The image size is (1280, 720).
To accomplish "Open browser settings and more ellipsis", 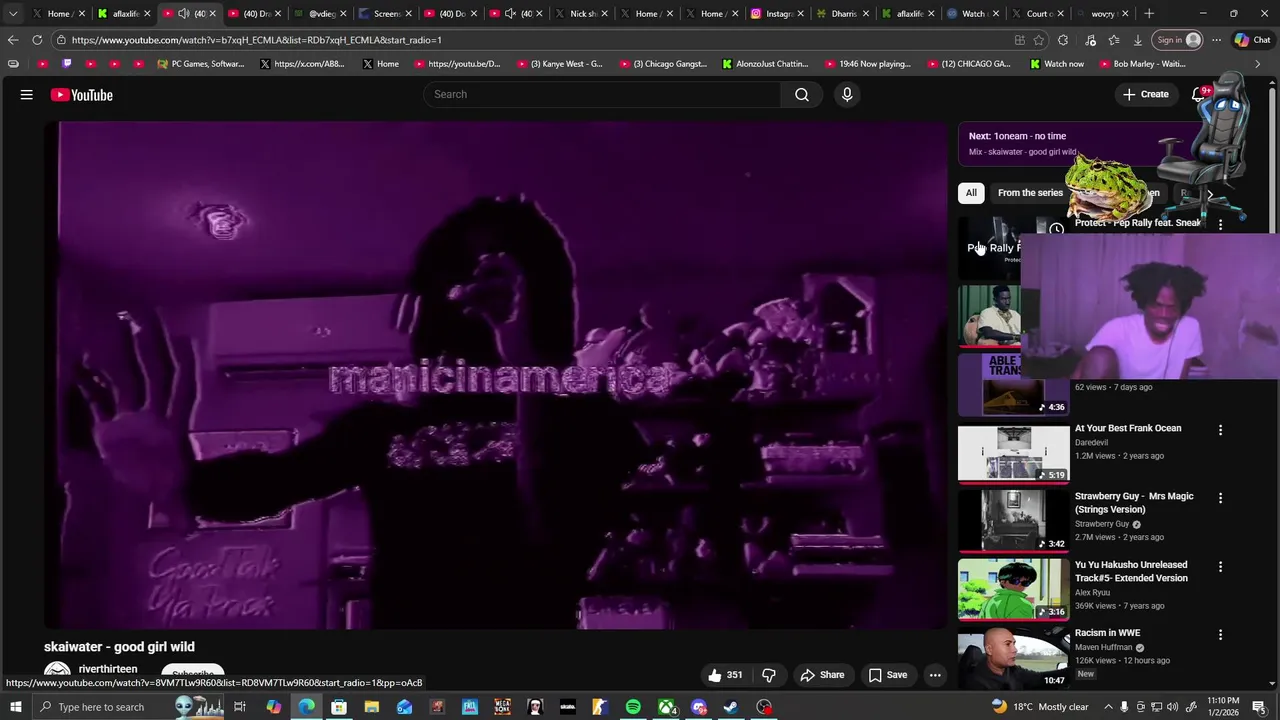I will (x=1216, y=40).
